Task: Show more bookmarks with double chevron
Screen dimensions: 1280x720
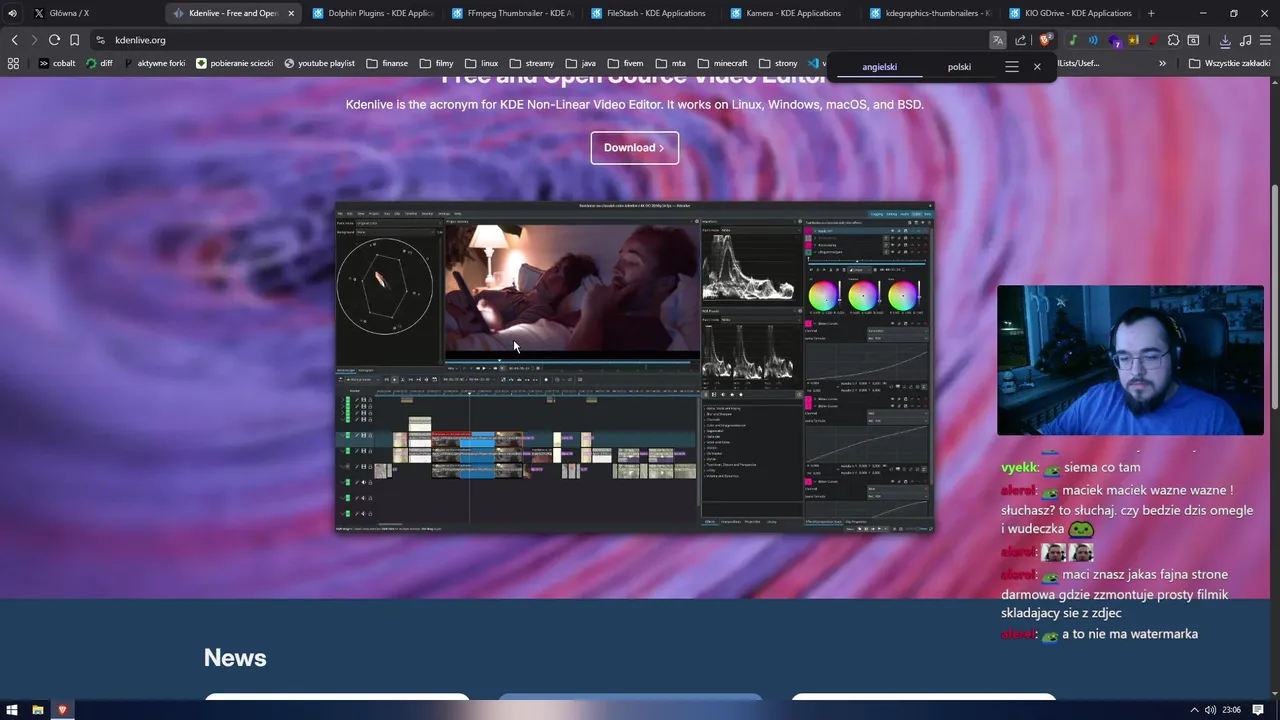Action: pos(1162,63)
